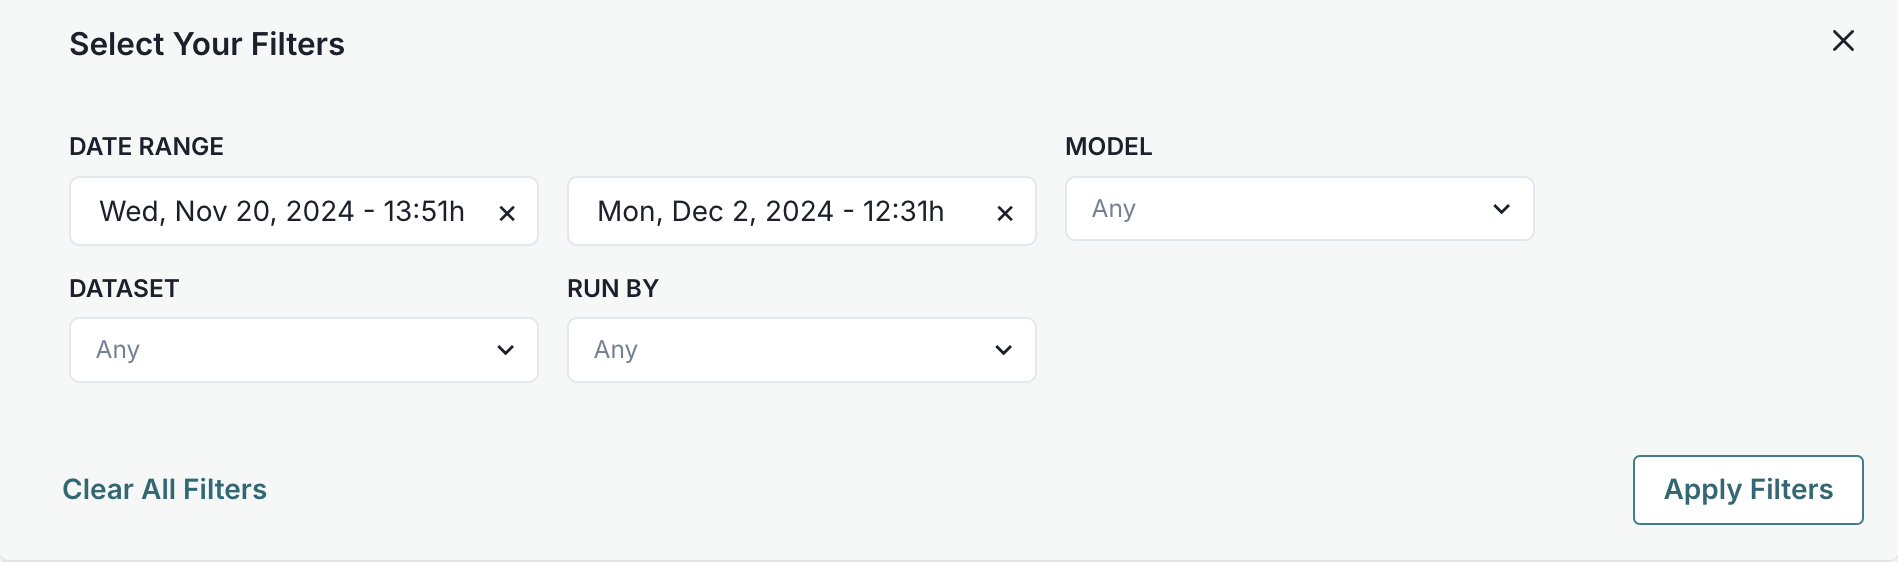Click the 12:31h end time text
The width and height of the screenshot is (1898, 562).
[x=903, y=212]
